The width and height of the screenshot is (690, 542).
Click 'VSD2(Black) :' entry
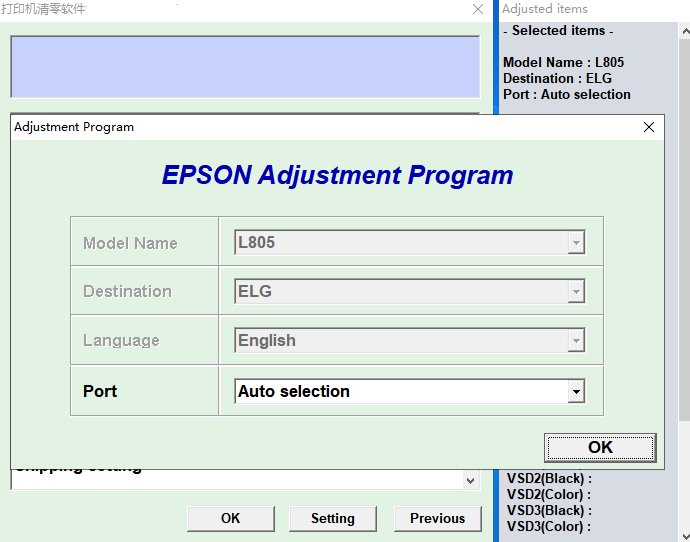pyautogui.click(x=549, y=479)
